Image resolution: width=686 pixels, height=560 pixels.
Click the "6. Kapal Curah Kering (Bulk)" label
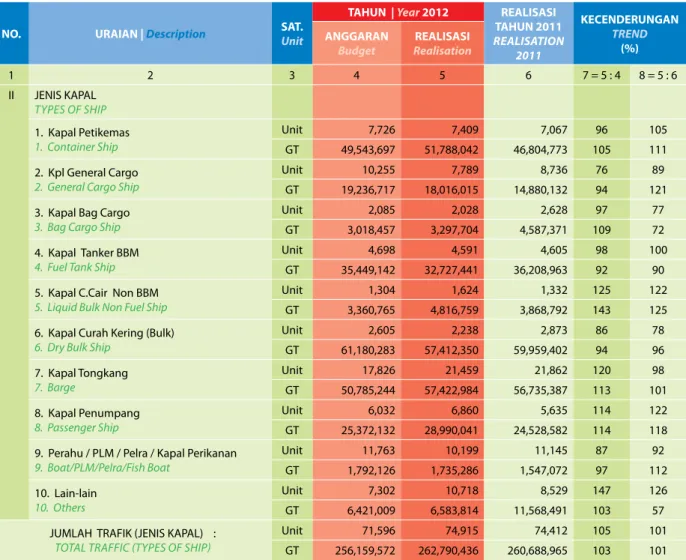click(x=104, y=333)
